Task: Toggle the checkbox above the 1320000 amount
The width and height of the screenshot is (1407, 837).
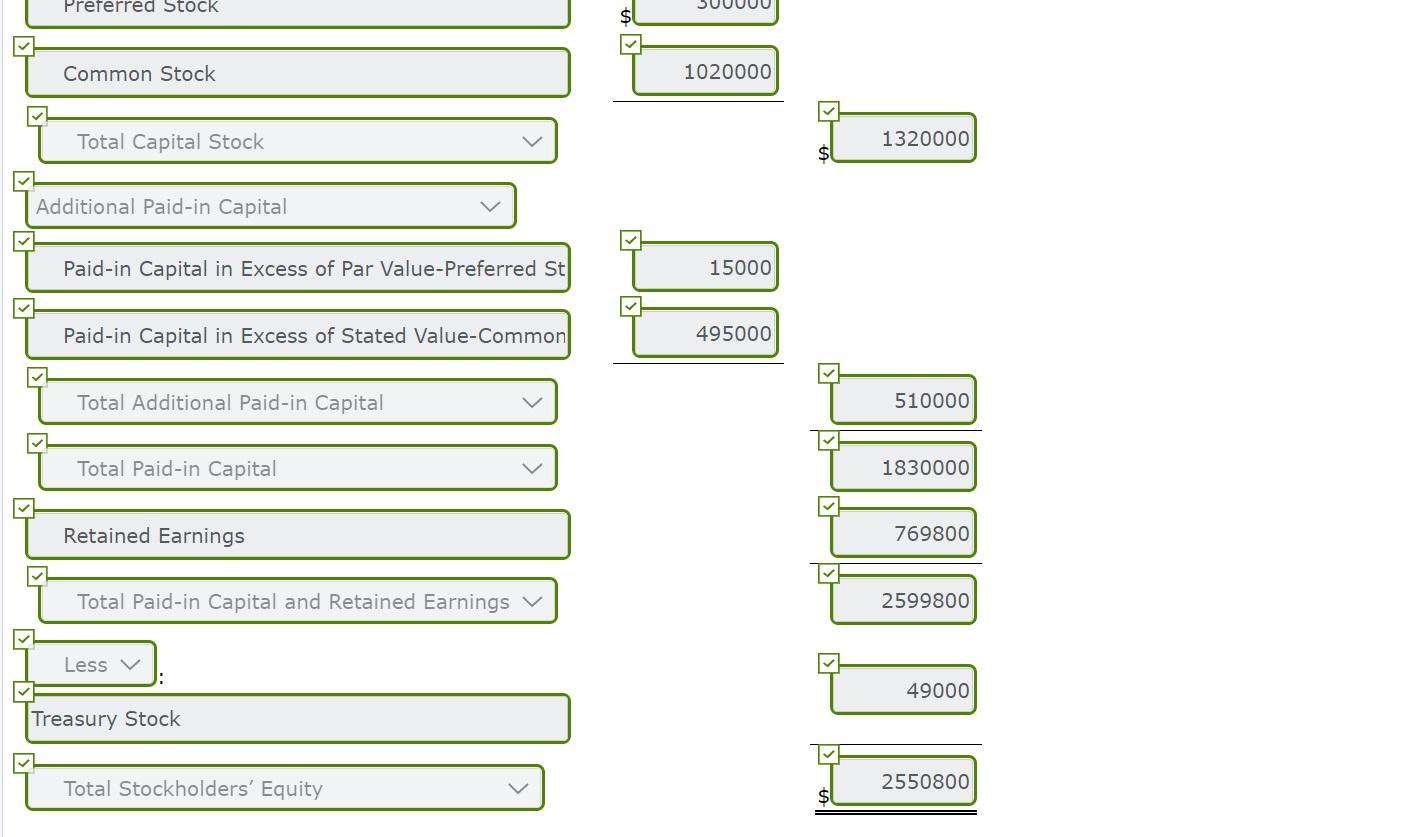Action: (x=828, y=111)
